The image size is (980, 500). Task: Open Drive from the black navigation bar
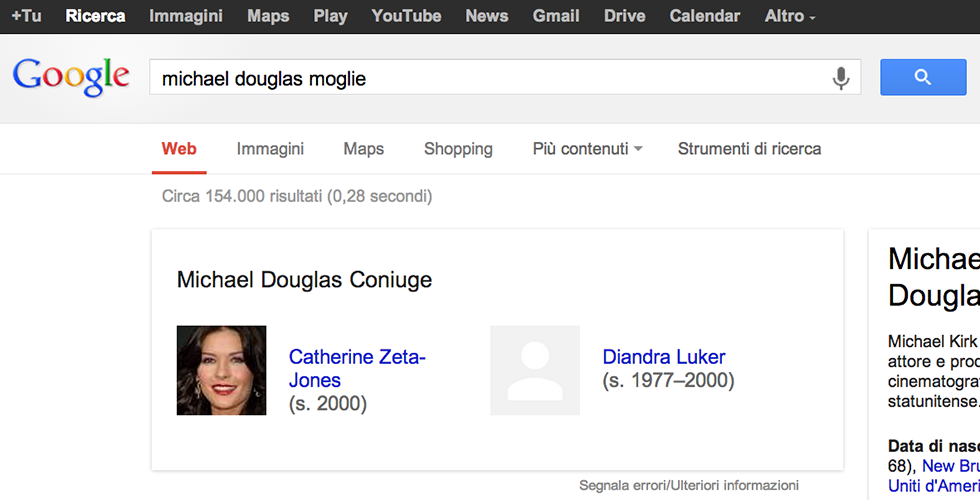coord(625,16)
